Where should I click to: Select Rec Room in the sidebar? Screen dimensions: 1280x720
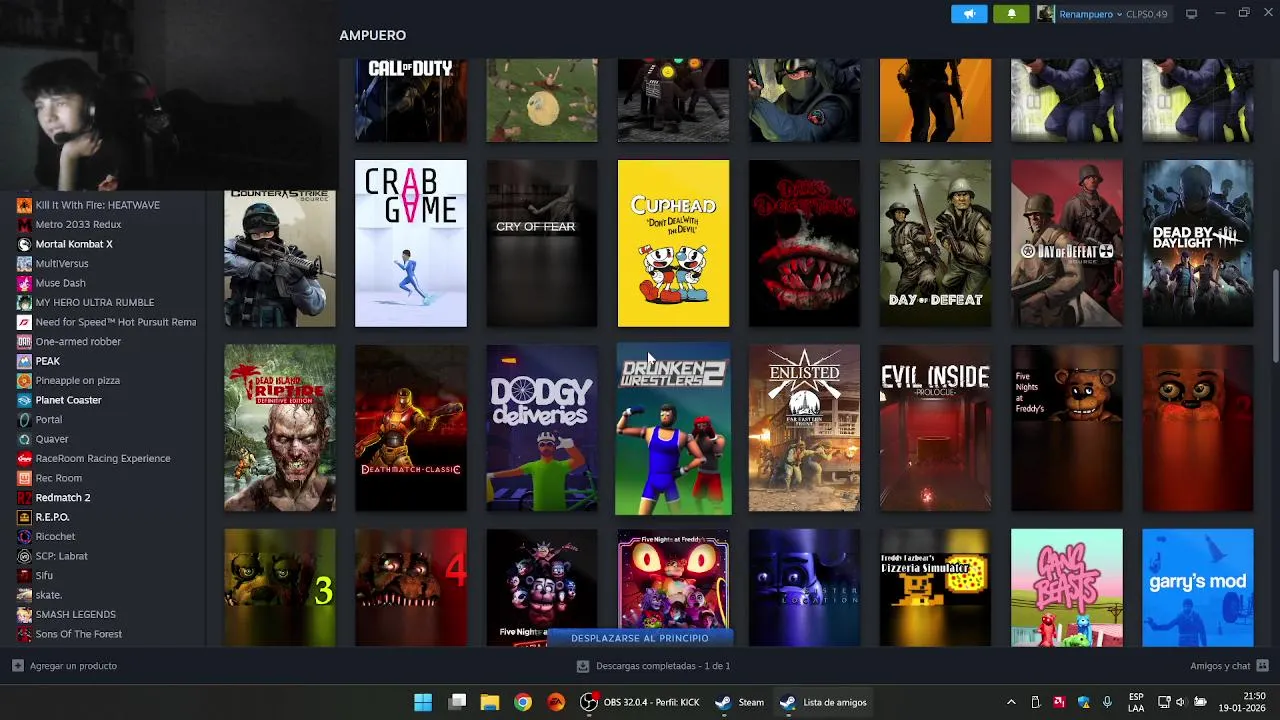click(x=58, y=478)
